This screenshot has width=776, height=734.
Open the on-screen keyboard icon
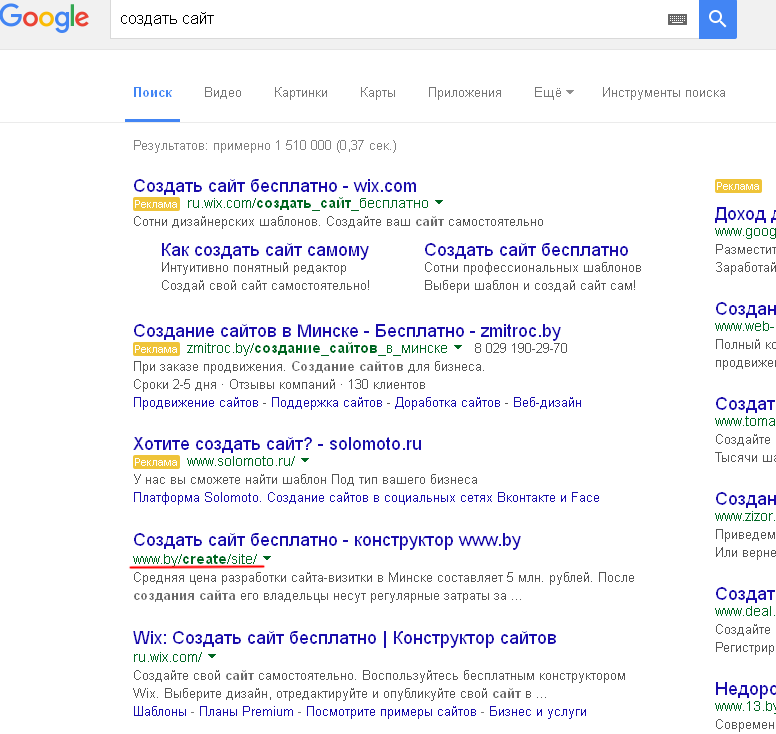click(677, 19)
